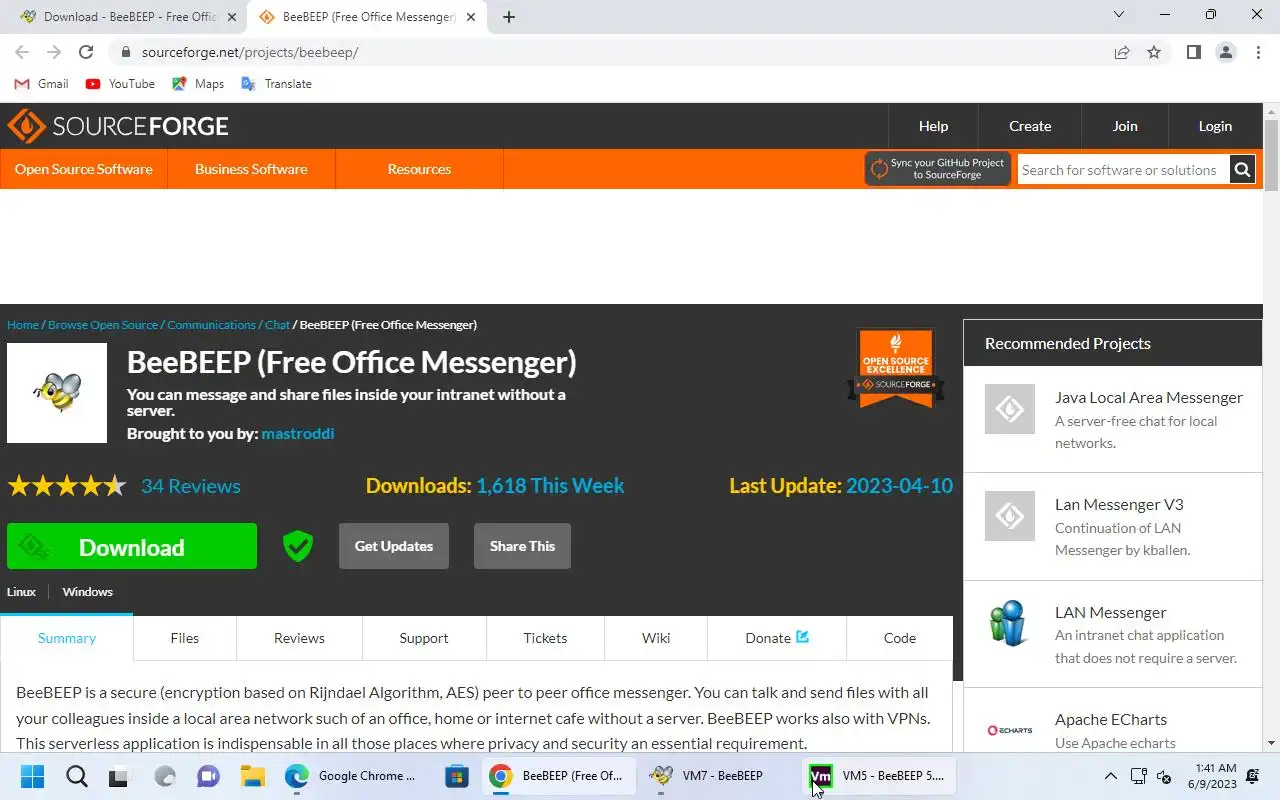1280x800 pixels.
Task: Open the Open Source Software menu
Action: click(x=84, y=169)
